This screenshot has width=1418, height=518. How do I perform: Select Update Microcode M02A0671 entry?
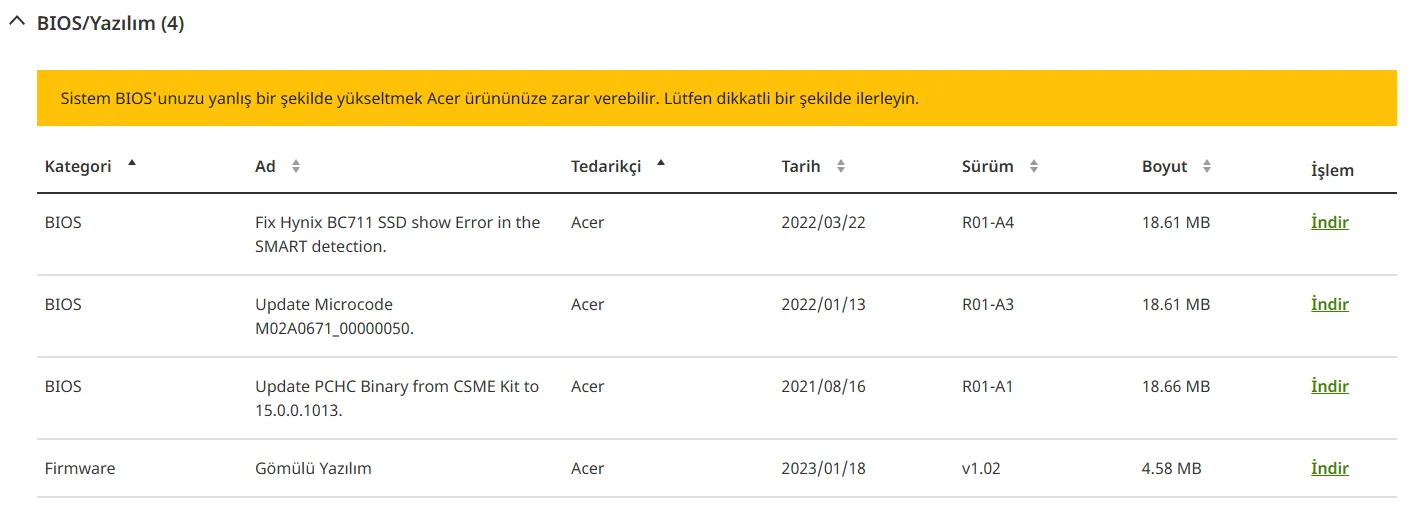click(x=334, y=316)
